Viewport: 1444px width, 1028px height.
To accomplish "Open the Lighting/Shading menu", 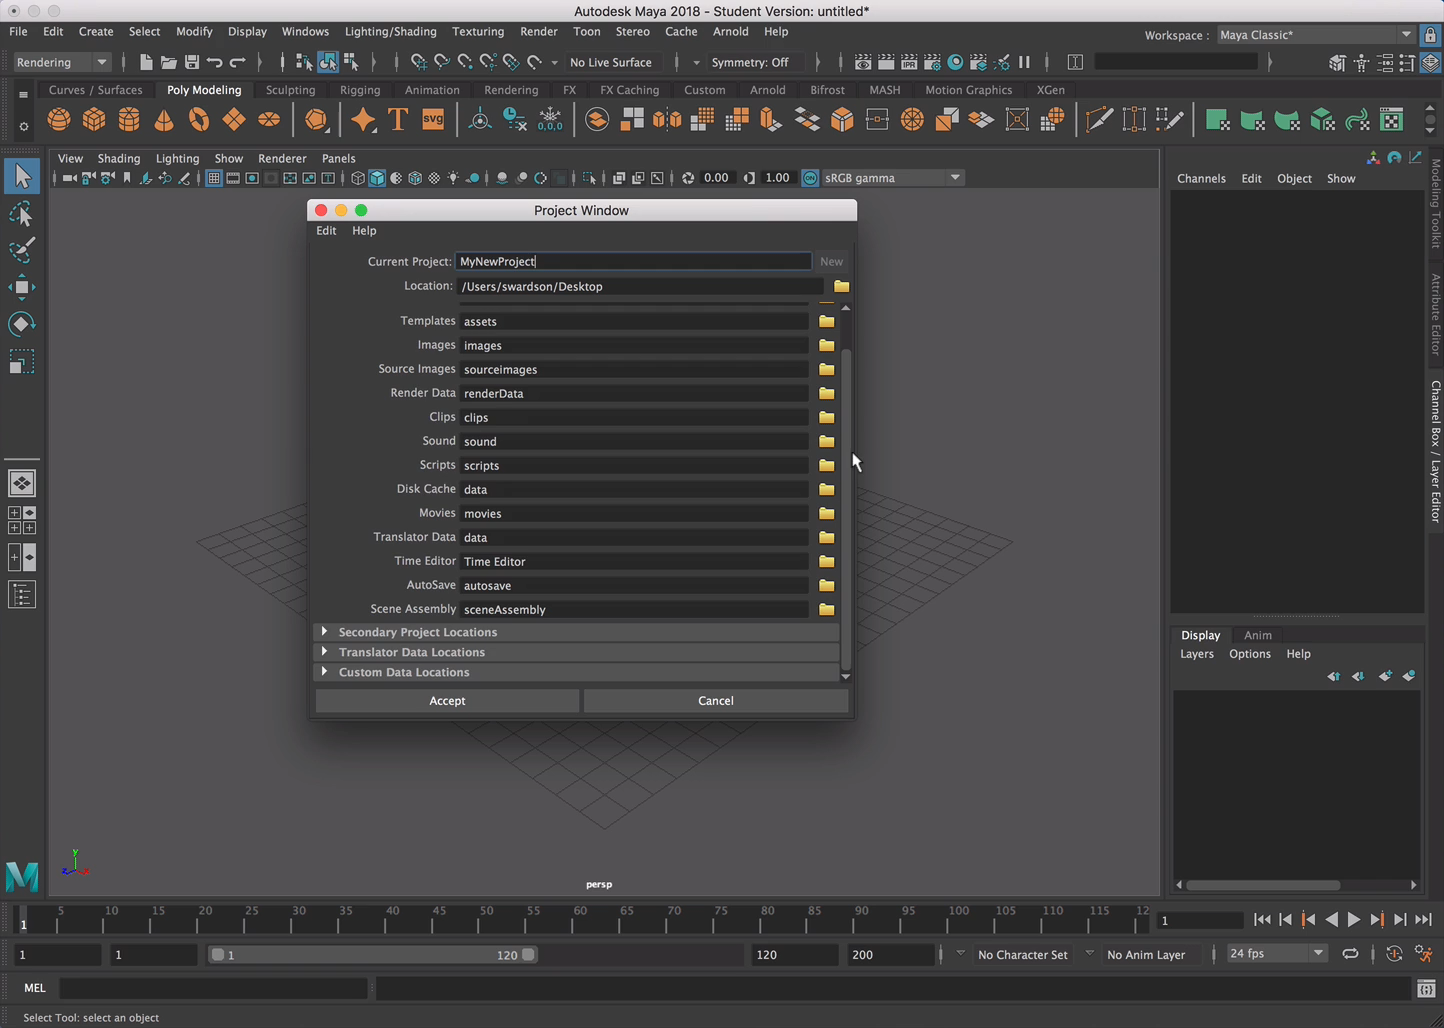I will [x=390, y=32].
